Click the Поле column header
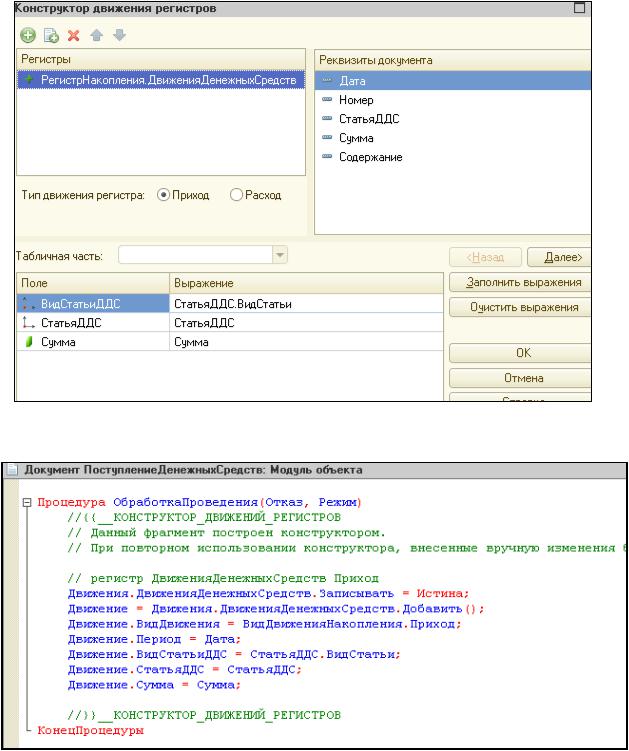 pos(93,283)
